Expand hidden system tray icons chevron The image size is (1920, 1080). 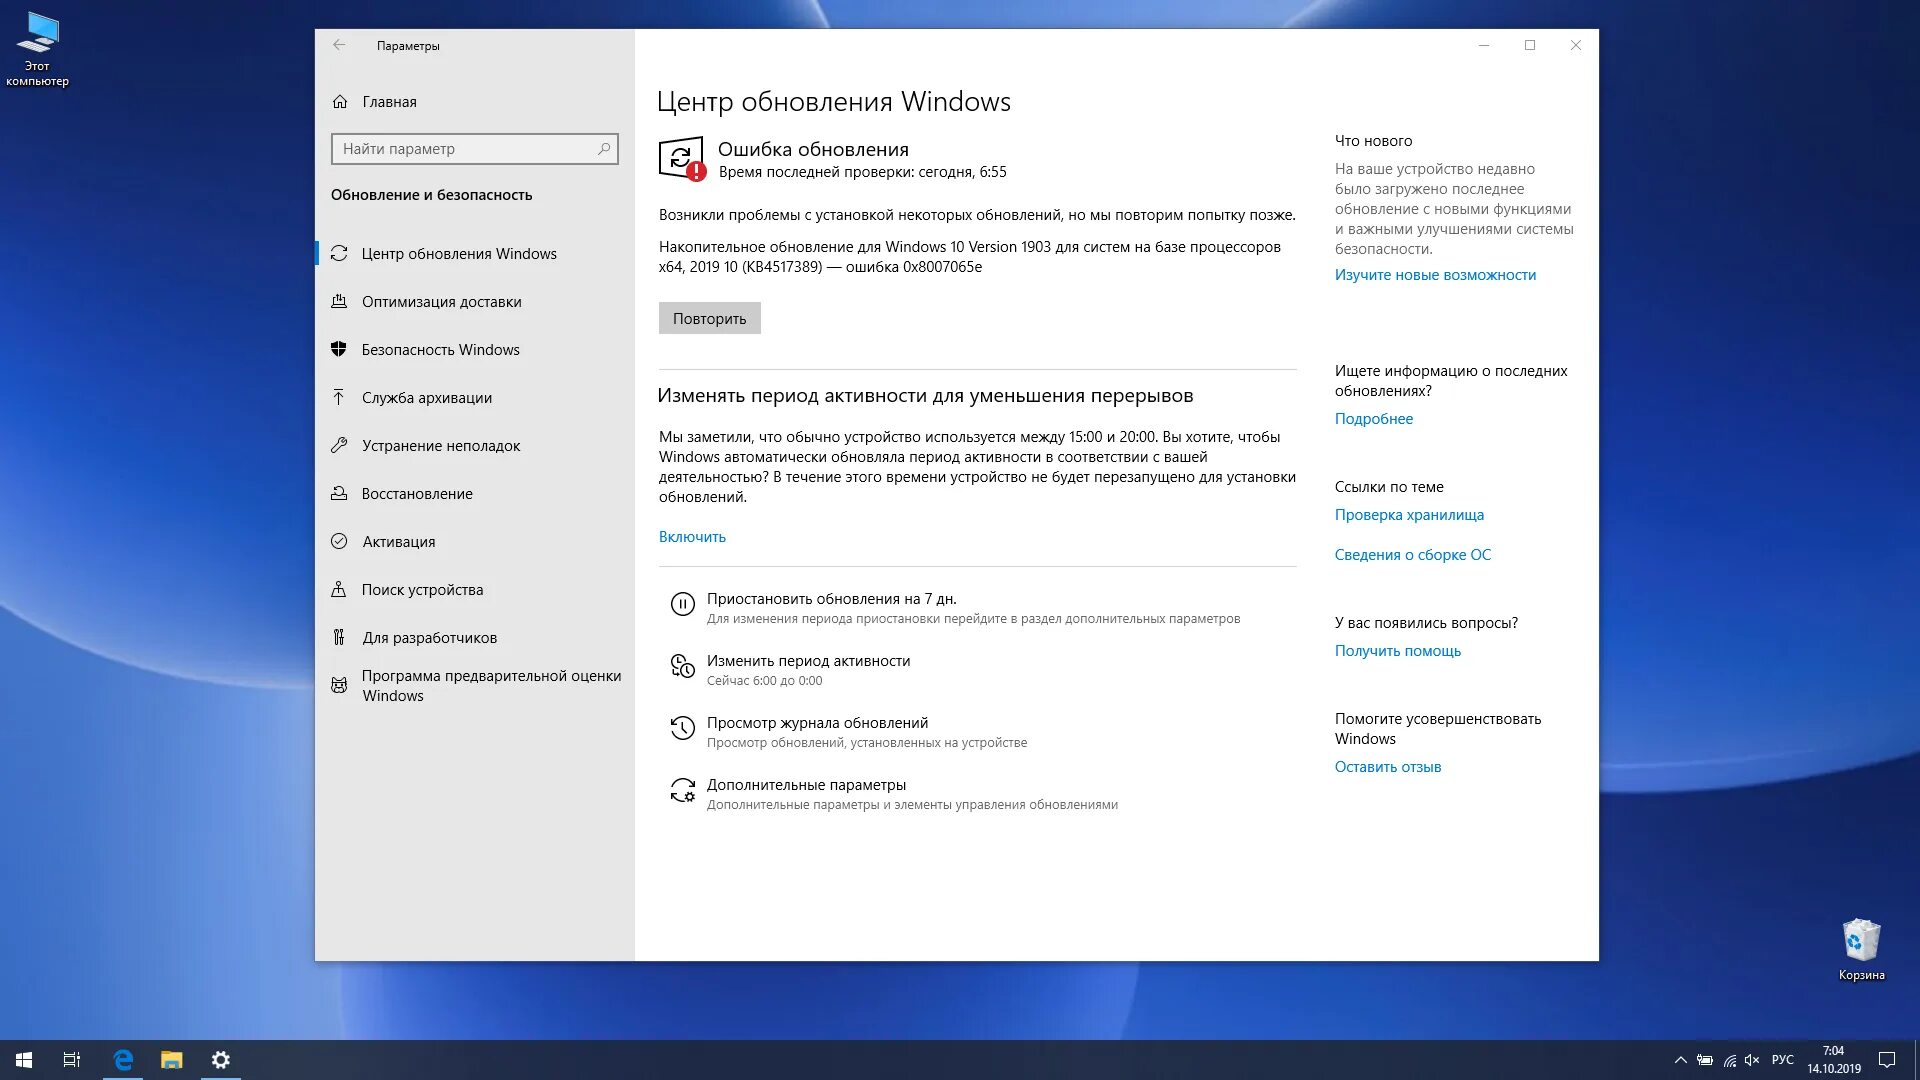pyautogui.click(x=1680, y=1060)
